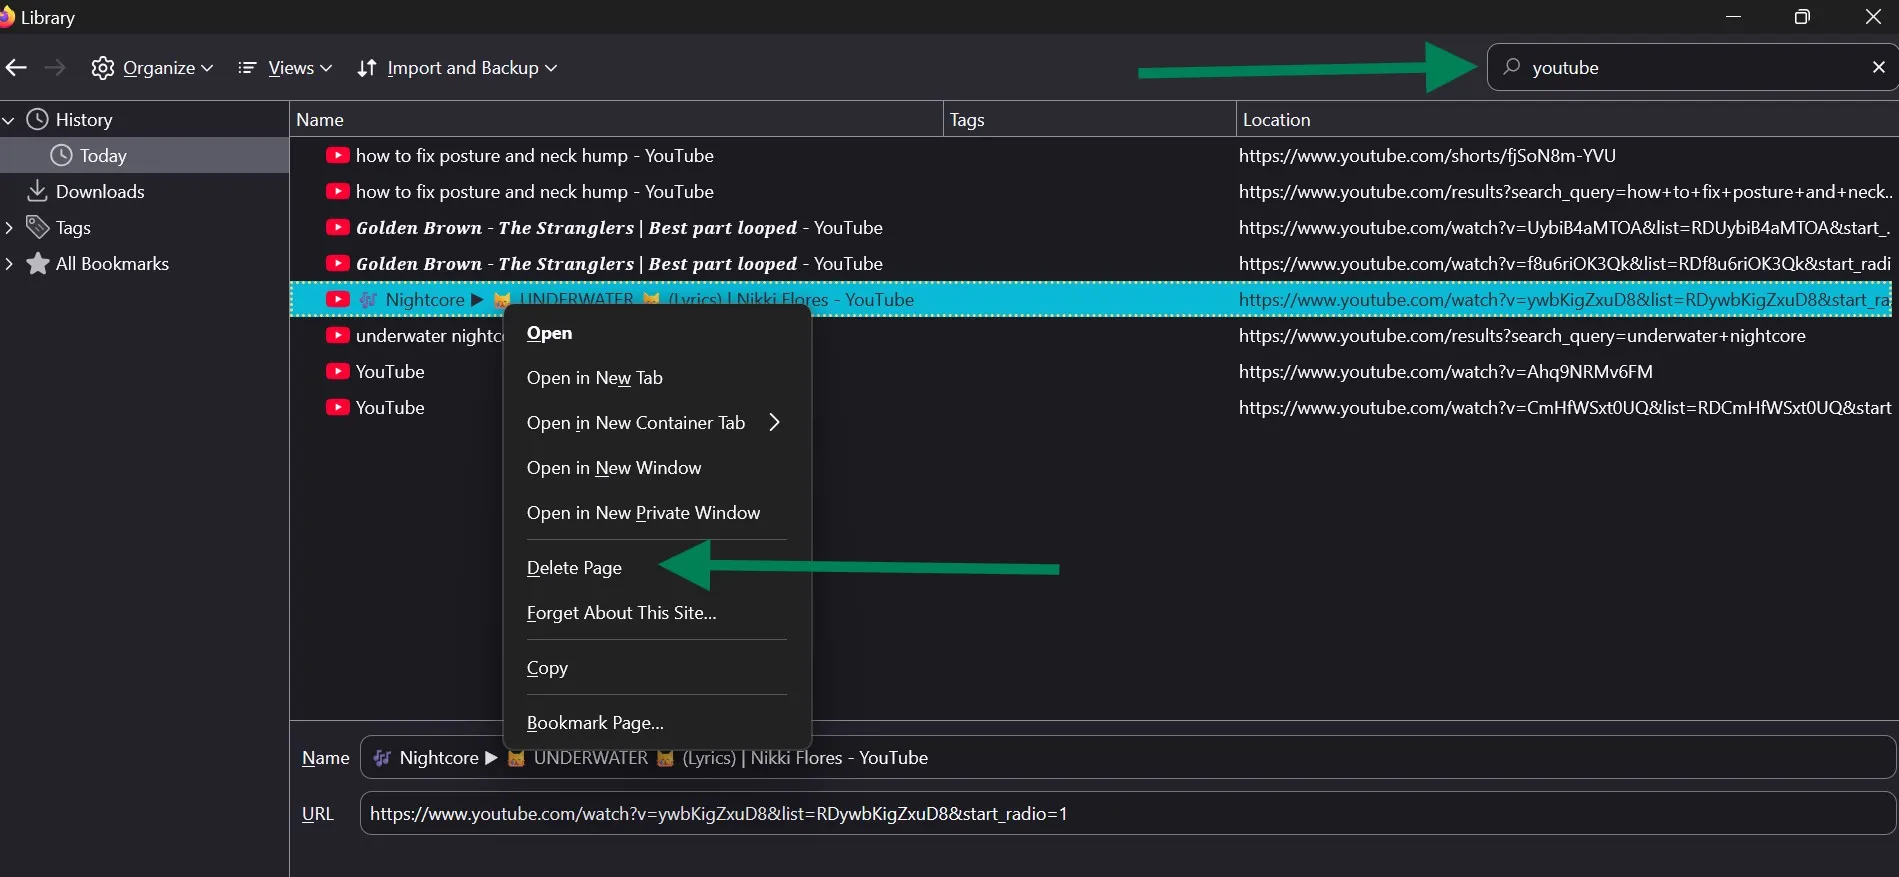Open the Views menu
The image size is (1899, 877).
point(285,67)
